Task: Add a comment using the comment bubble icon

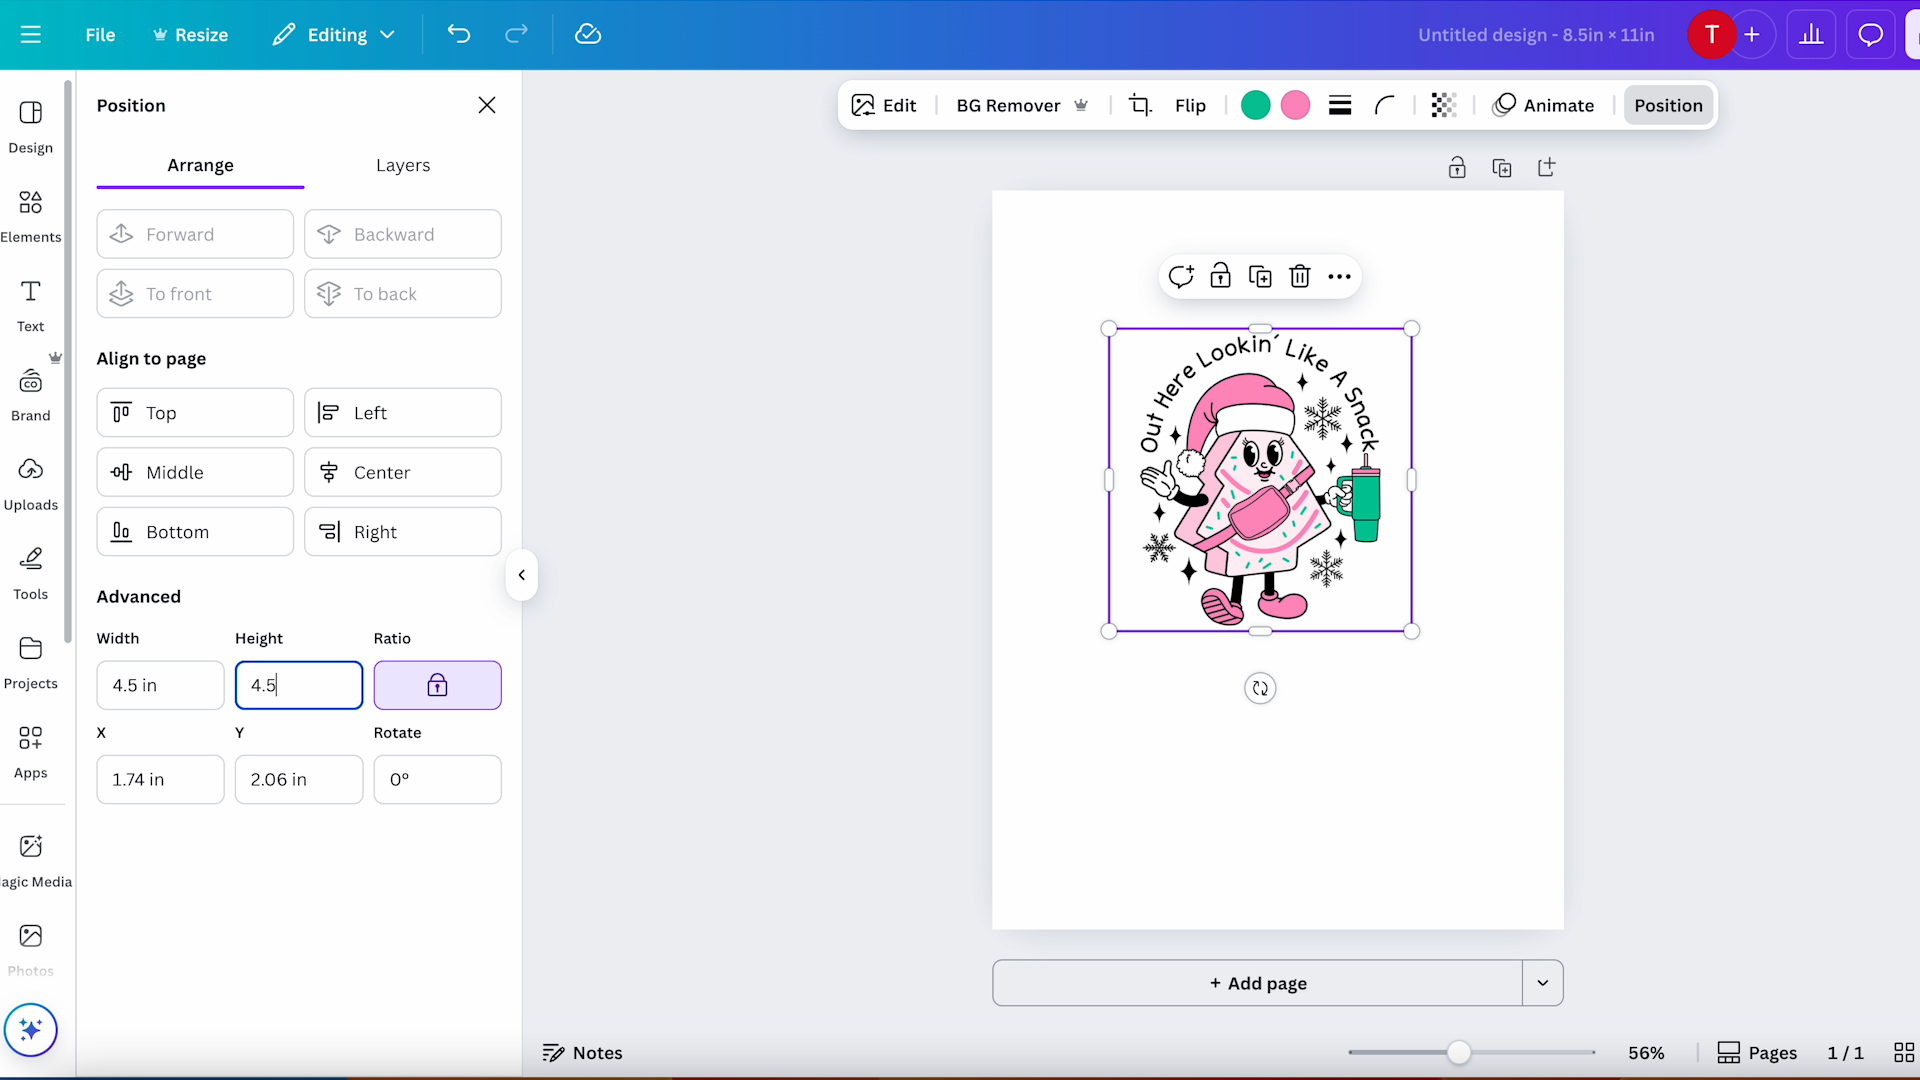Action: pos(1181,276)
